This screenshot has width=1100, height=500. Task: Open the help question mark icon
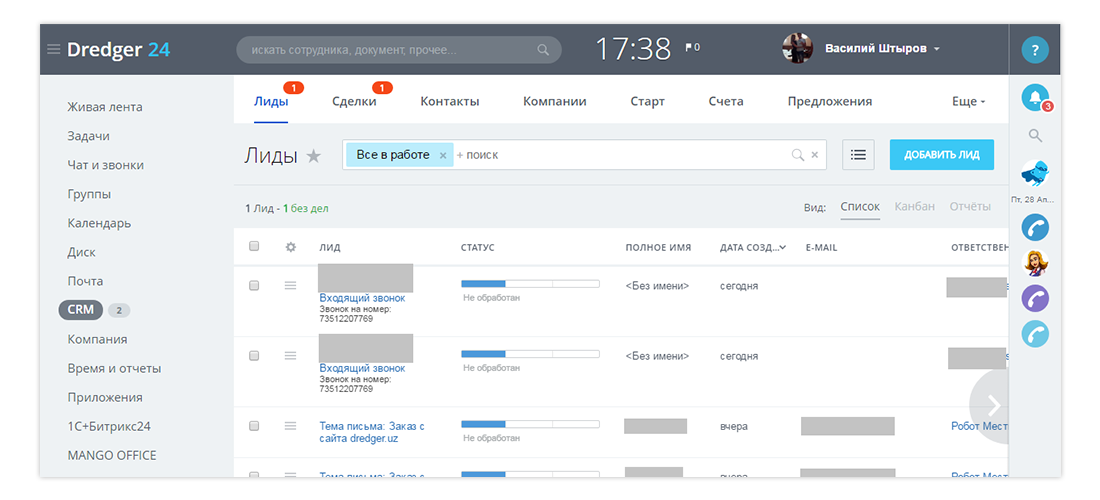pos(1035,49)
